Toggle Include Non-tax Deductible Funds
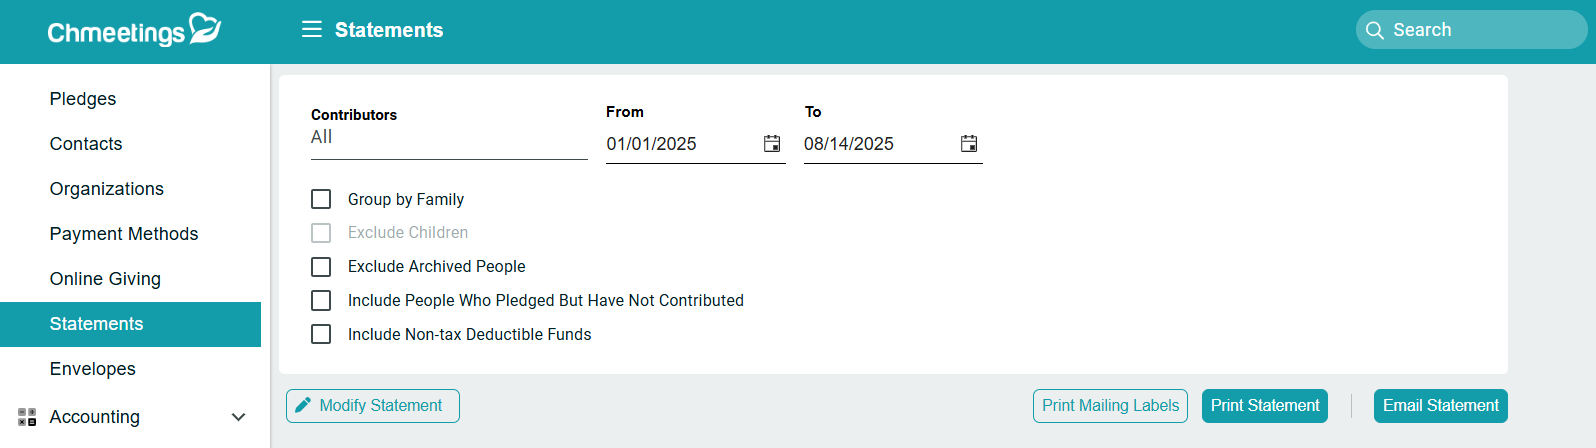Screen dimensions: 1596x448 point(321,334)
